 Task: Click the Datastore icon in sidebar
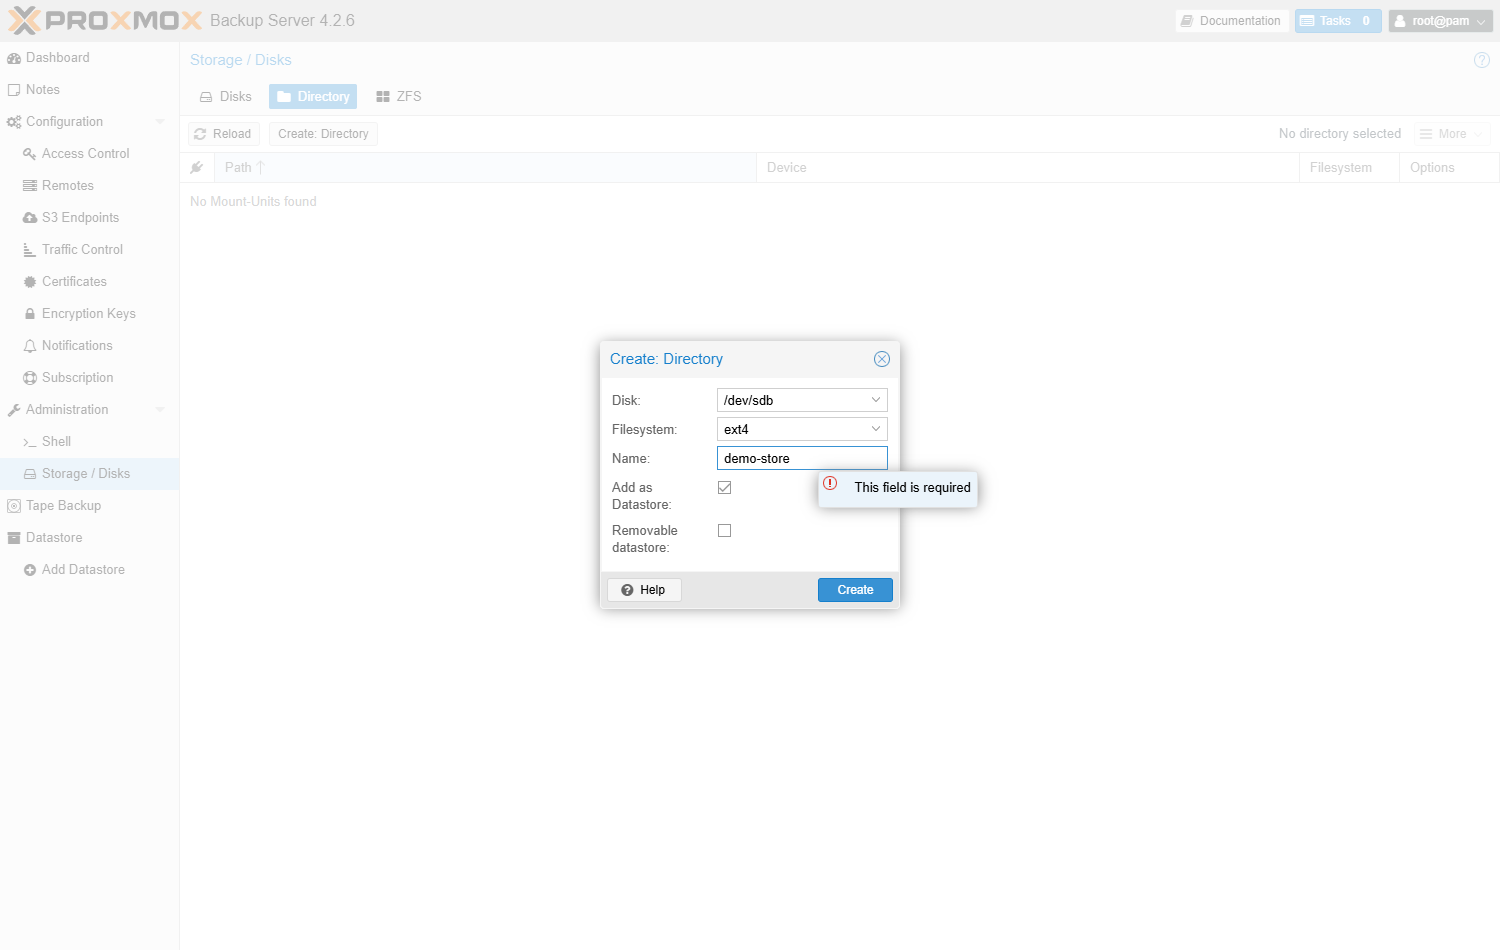coord(14,538)
